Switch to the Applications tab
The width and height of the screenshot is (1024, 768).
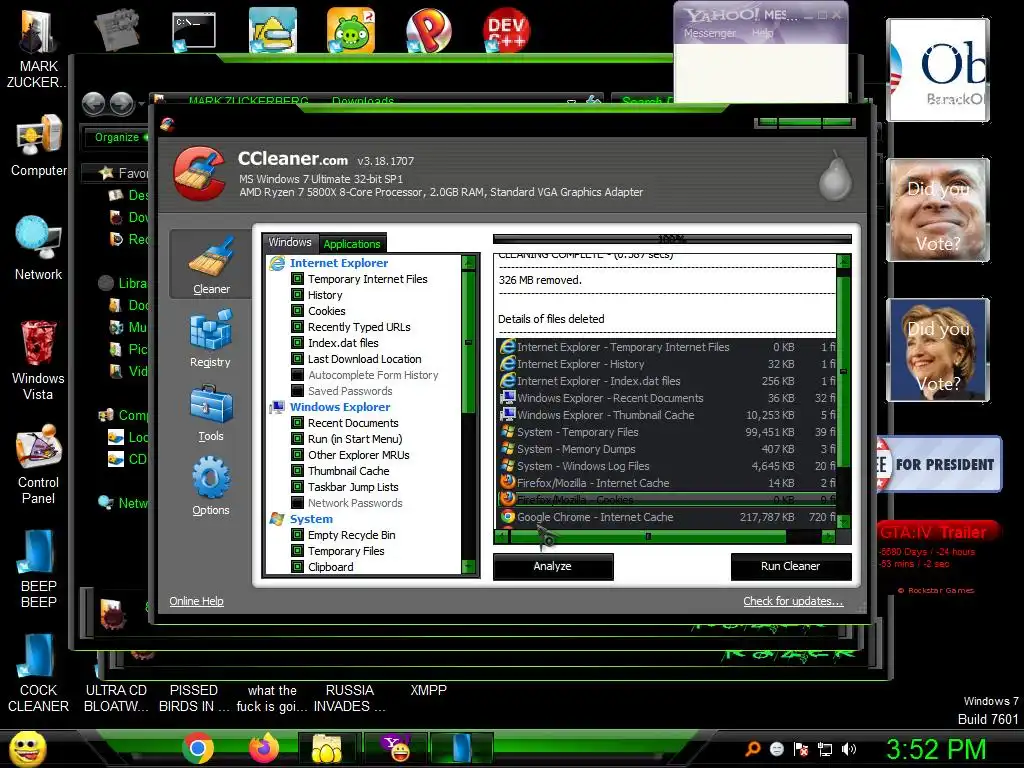[352, 244]
